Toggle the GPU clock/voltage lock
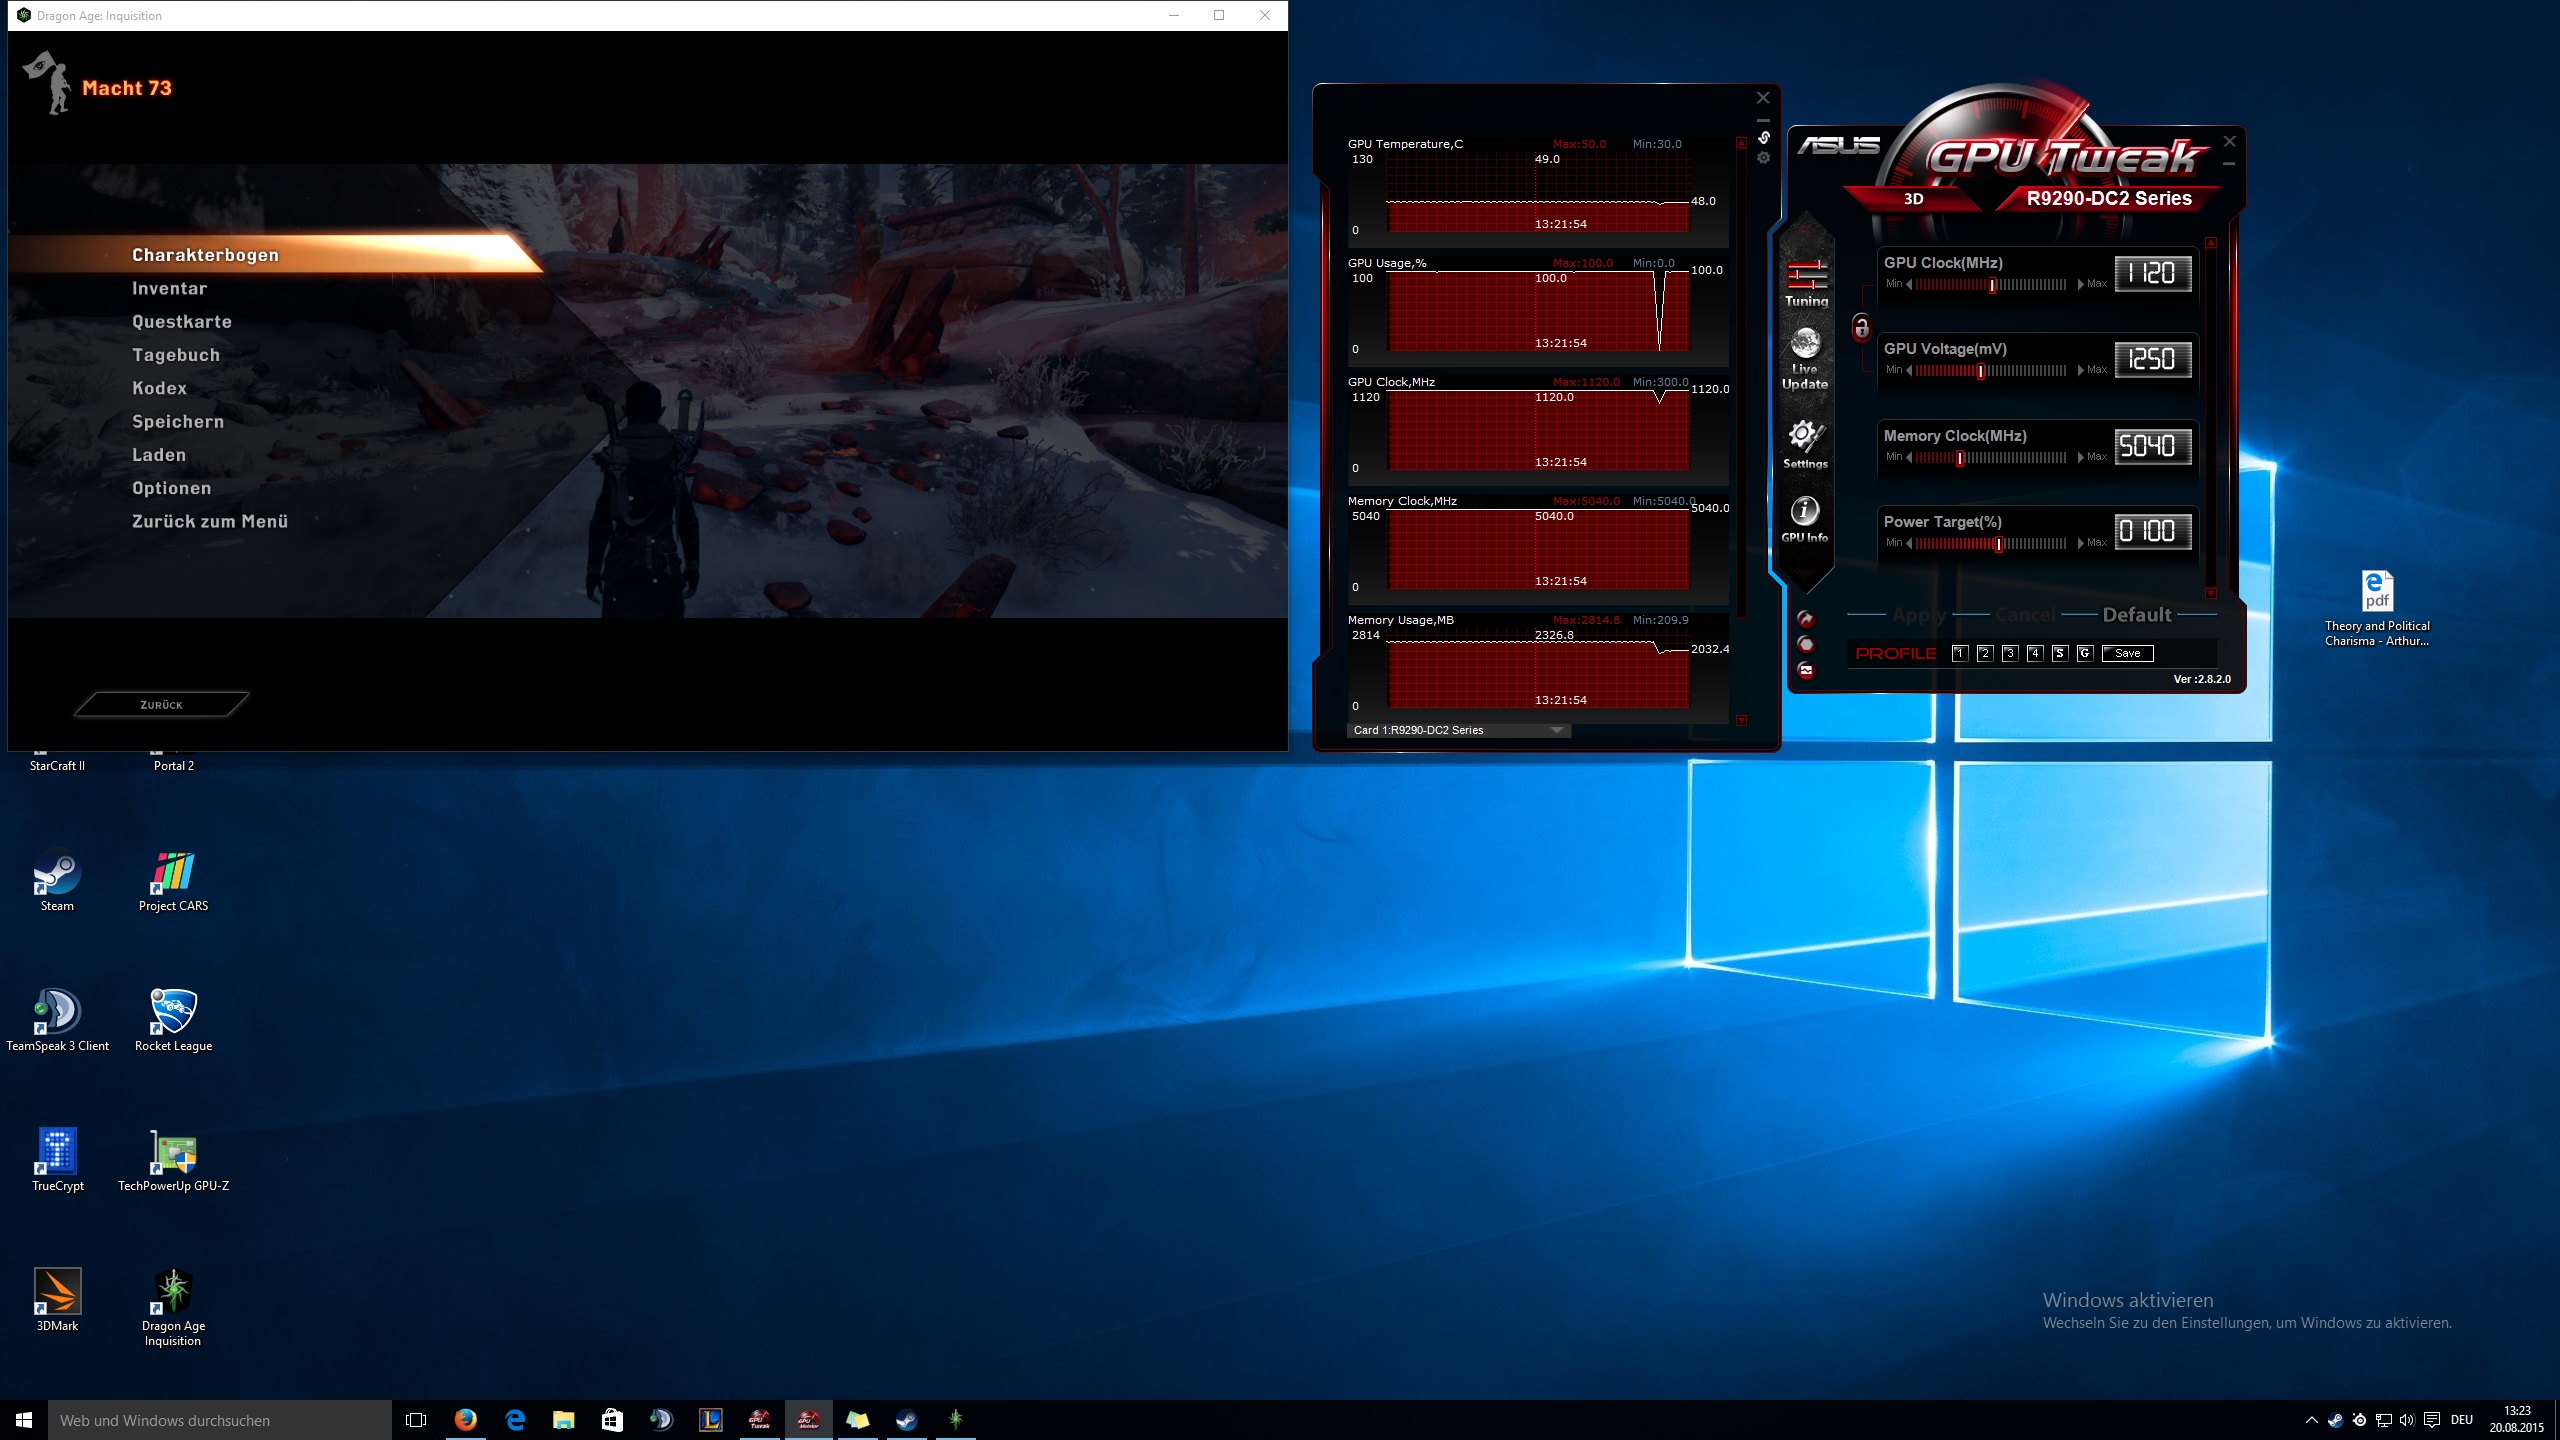2560x1440 pixels. click(x=1861, y=327)
